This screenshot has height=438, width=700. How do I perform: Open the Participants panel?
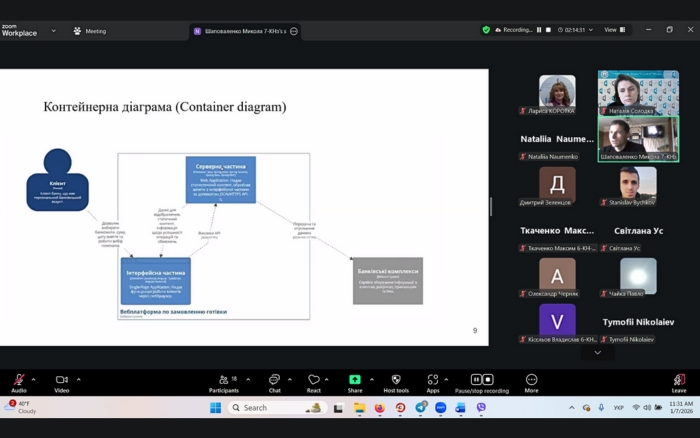click(x=223, y=381)
